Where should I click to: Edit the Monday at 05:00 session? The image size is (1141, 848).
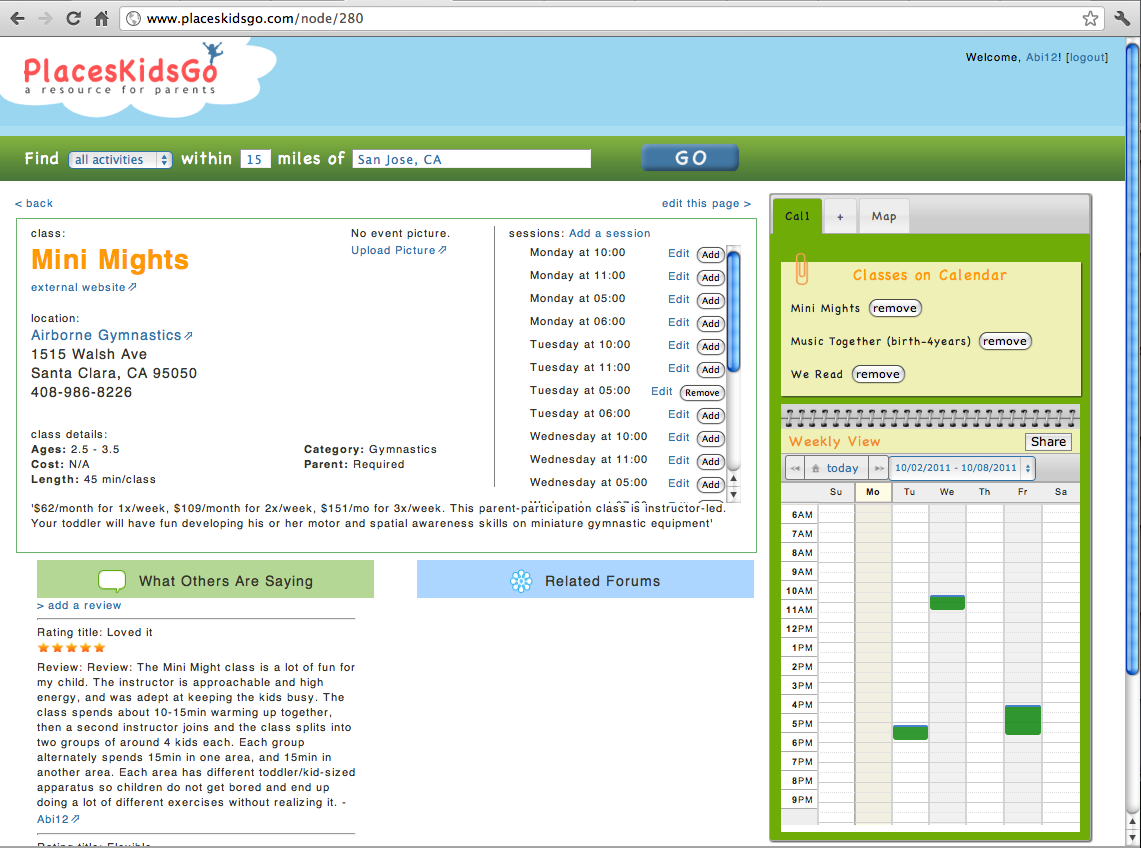[678, 299]
